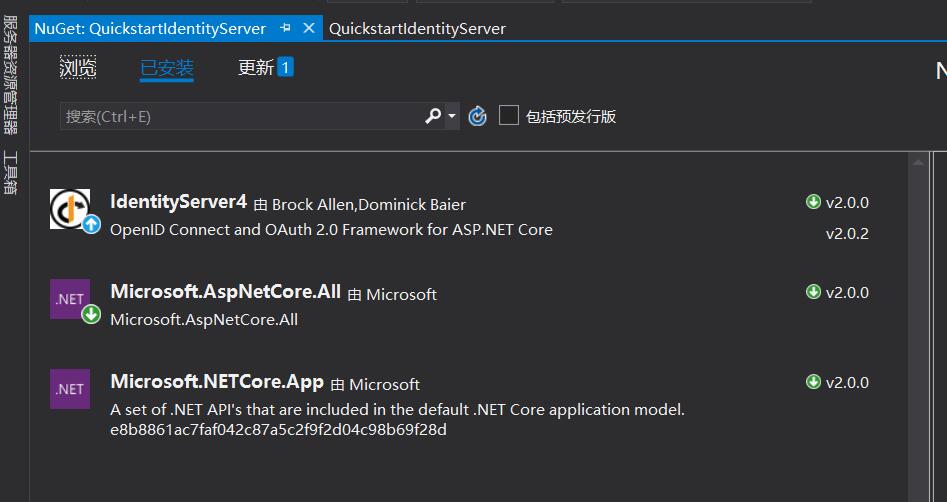The height and width of the screenshot is (502, 947).
Task: Show the 更新 (Updates) tab
Action: (256, 67)
